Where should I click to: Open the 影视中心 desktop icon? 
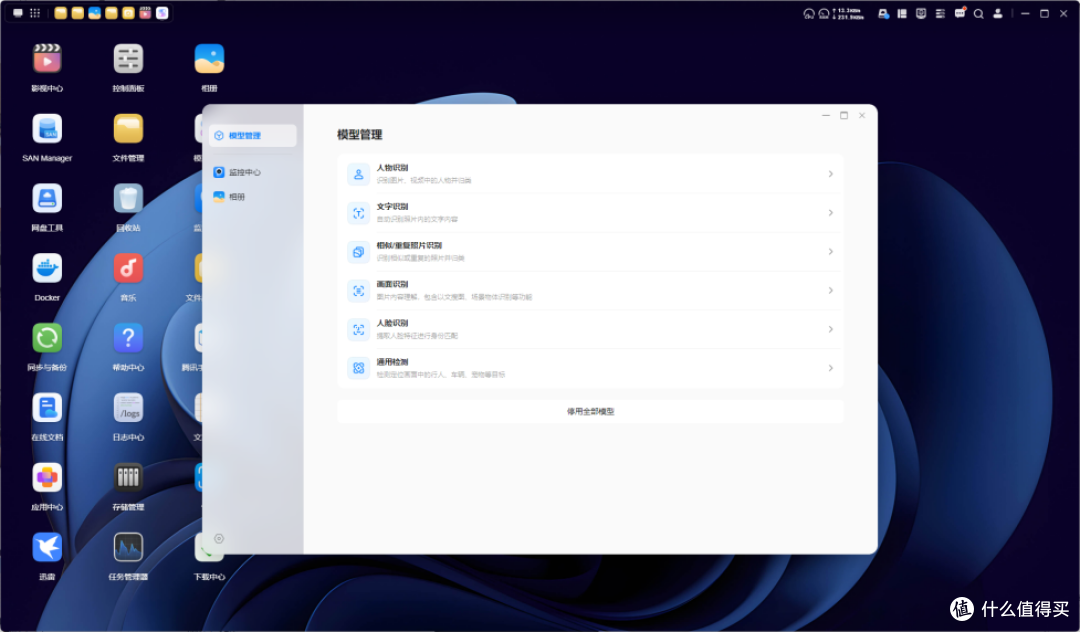[47, 59]
